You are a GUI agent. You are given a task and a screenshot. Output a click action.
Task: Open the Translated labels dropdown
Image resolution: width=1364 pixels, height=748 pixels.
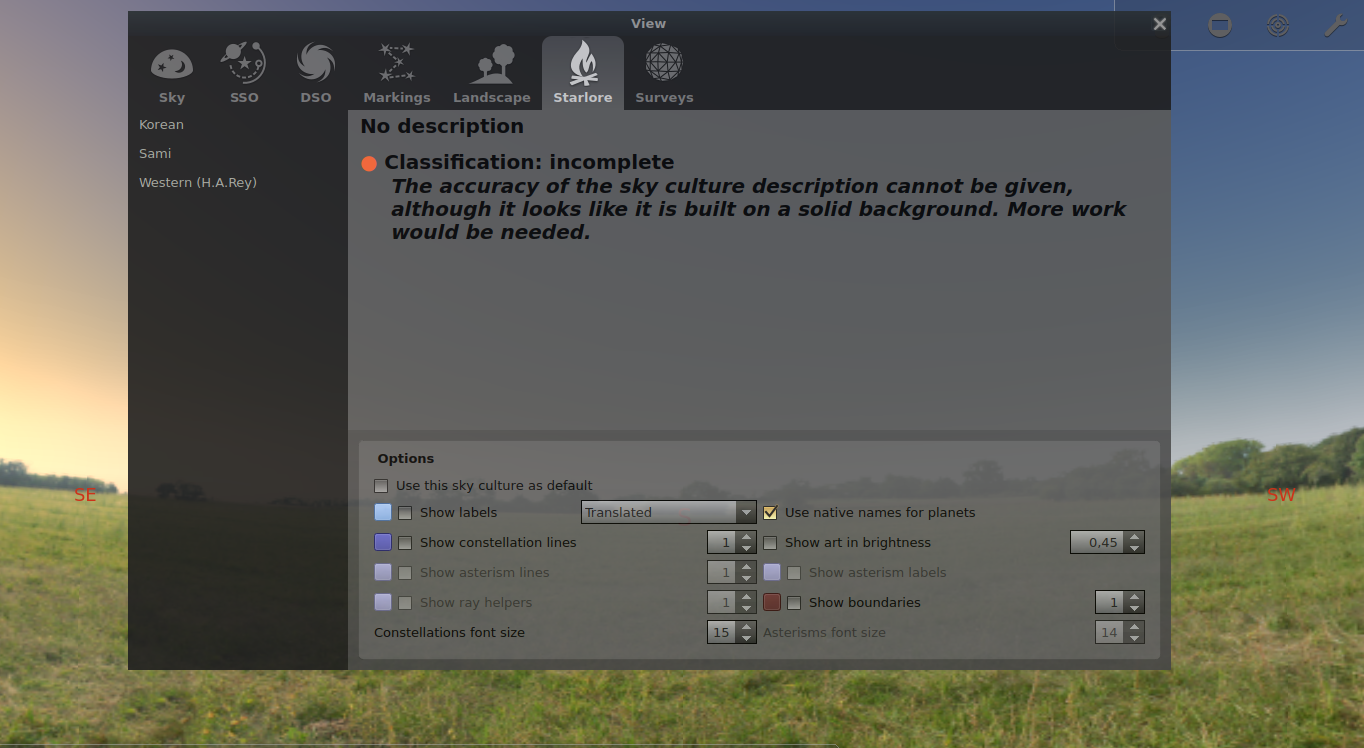[x=668, y=512]
